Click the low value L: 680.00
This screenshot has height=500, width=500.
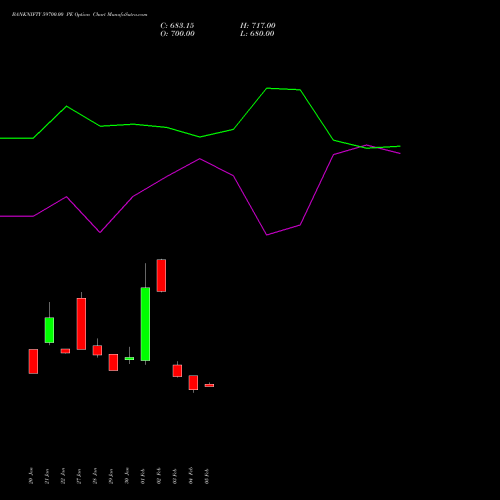point(257,34)
